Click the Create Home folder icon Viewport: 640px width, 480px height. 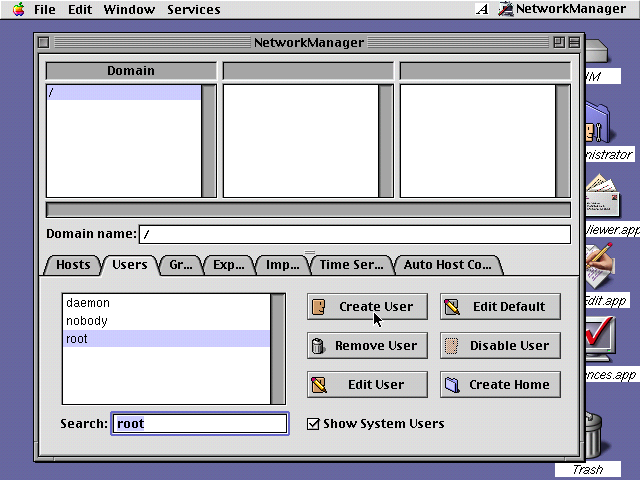click(x=452, y=385)
